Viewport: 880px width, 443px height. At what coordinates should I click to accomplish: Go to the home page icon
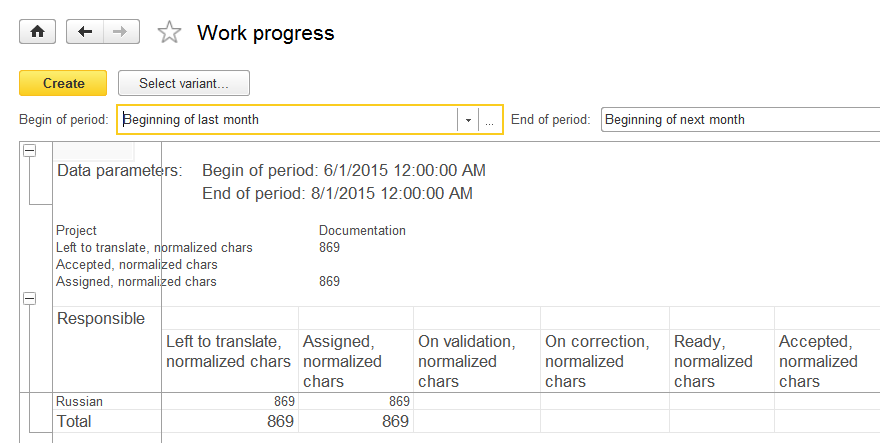click(38, 31)
